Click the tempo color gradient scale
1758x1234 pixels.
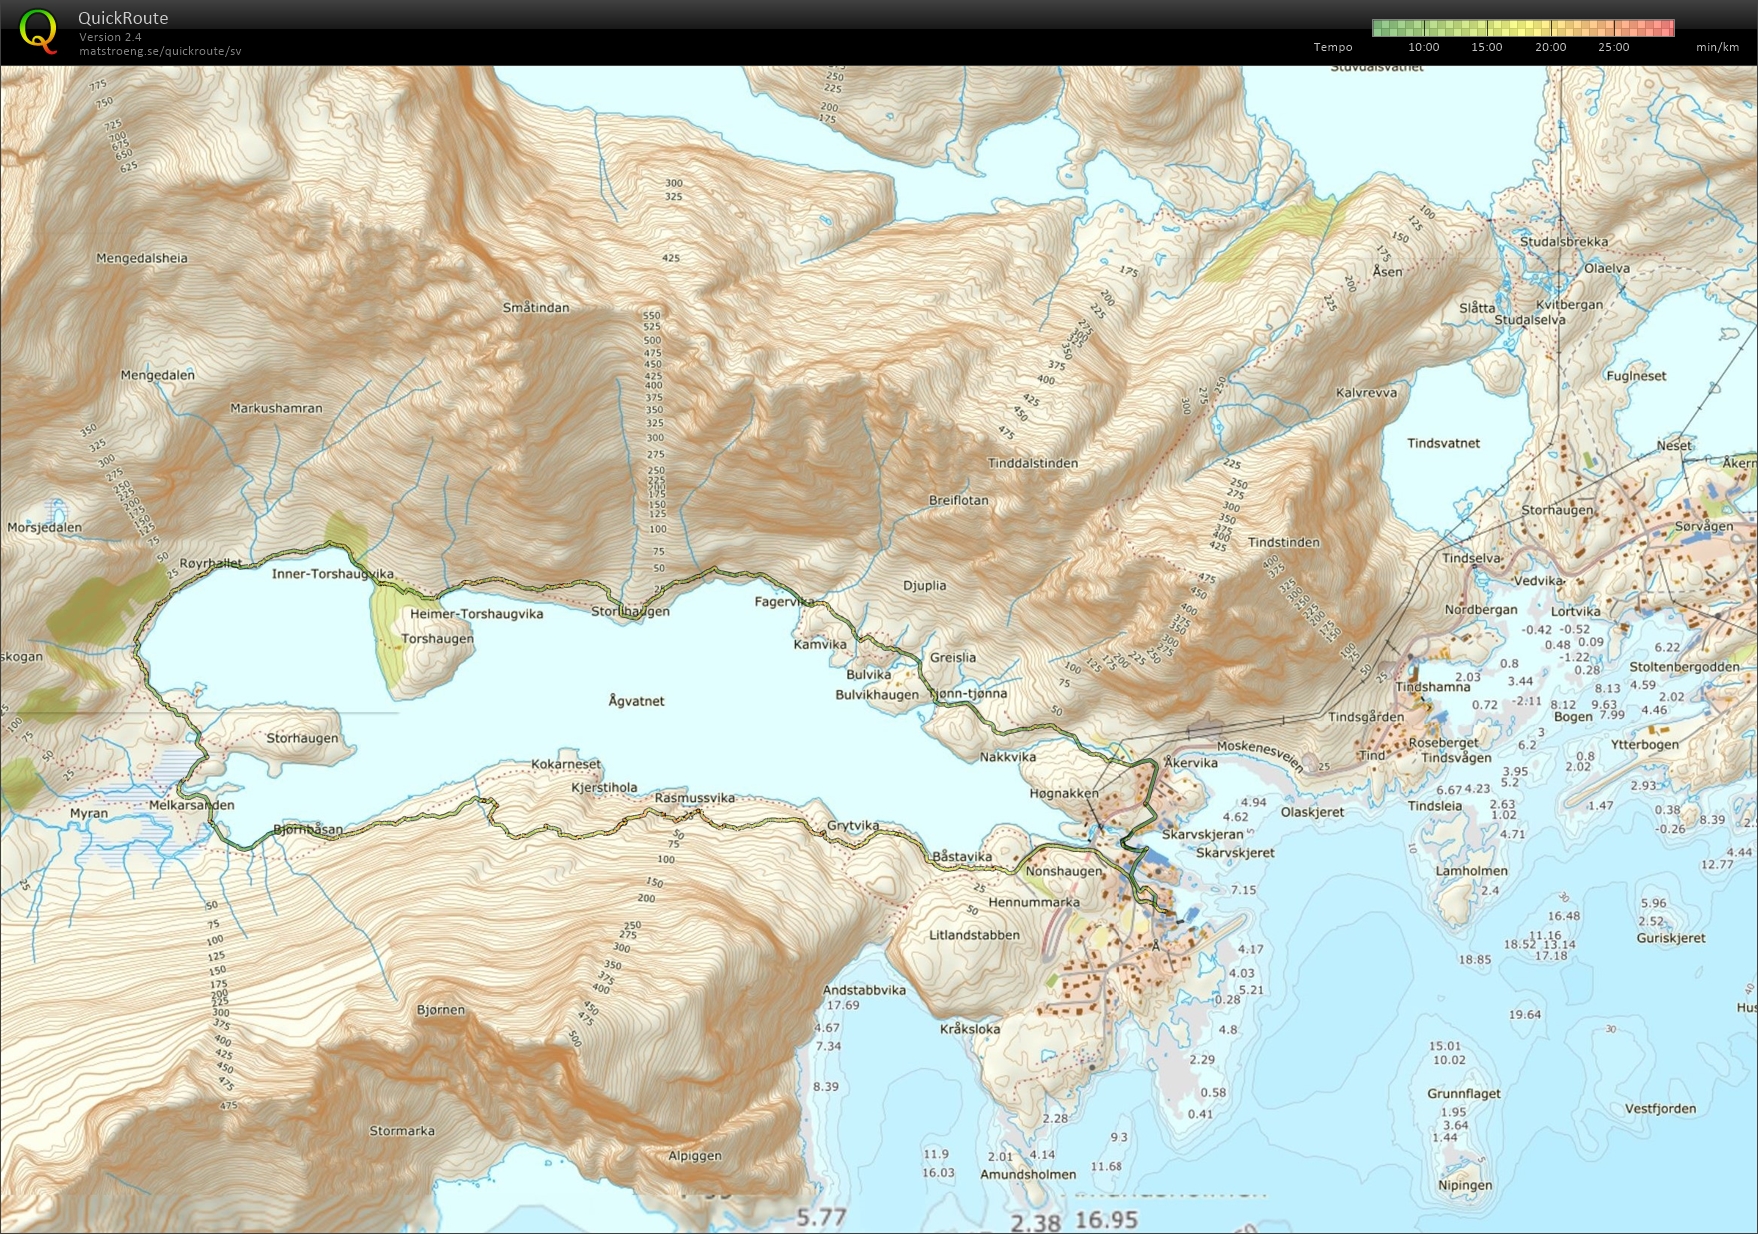pos(1523,27)
